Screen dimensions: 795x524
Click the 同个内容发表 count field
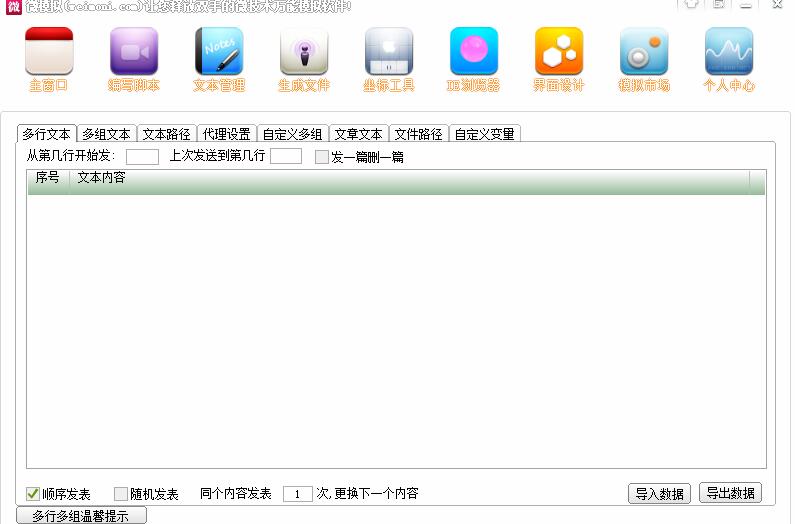point(298,494)
